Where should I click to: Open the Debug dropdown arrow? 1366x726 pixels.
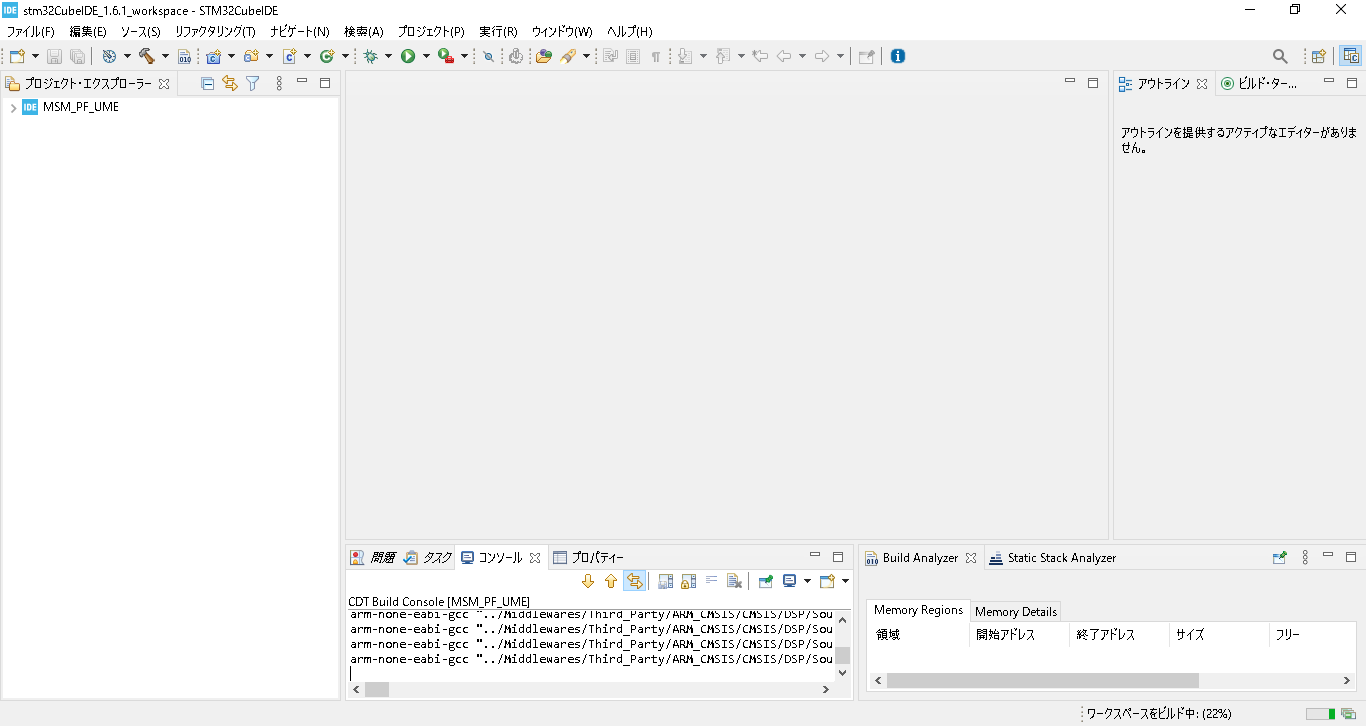pos(388,56)
